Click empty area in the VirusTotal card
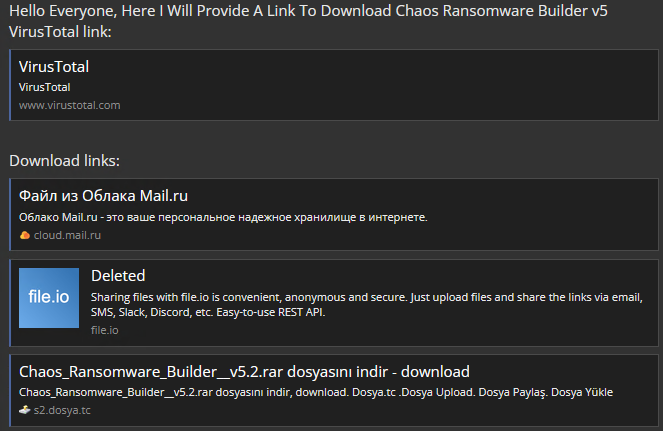664x431 pixels. [381, 85]
